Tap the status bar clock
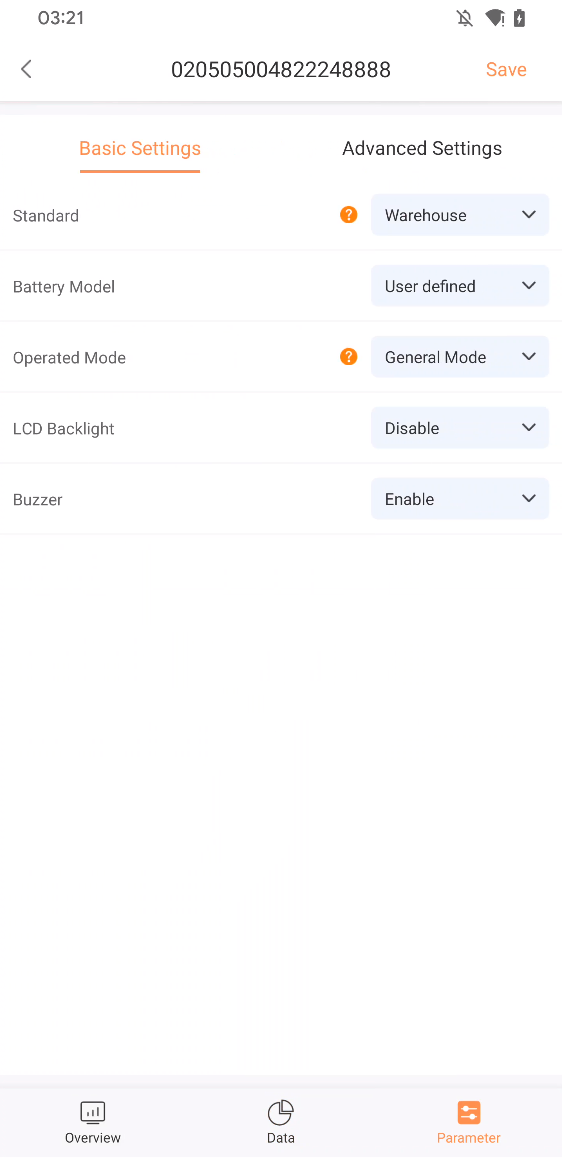562x1158 pixels. (x=61, y=18)
